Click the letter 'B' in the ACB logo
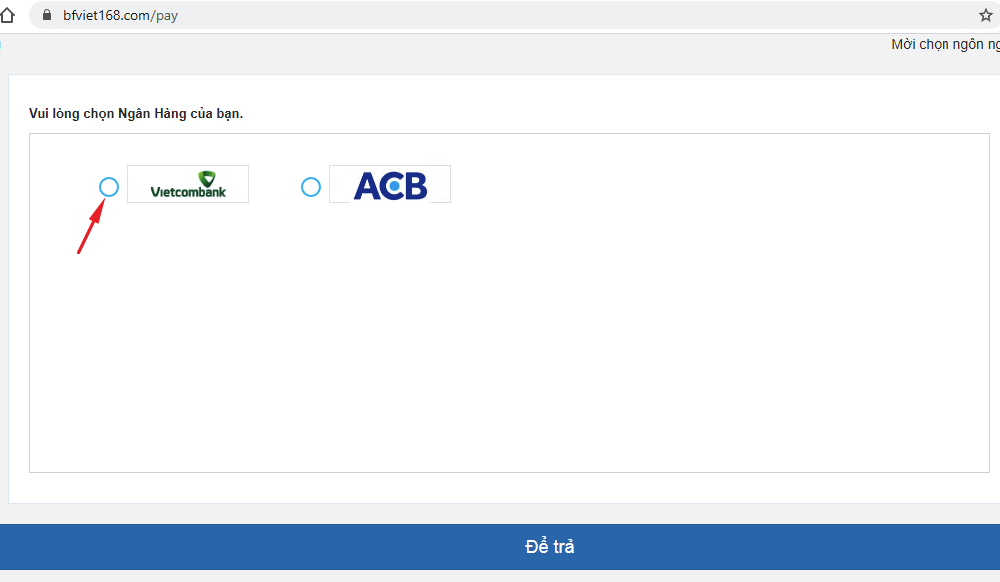 click(415, 186)
